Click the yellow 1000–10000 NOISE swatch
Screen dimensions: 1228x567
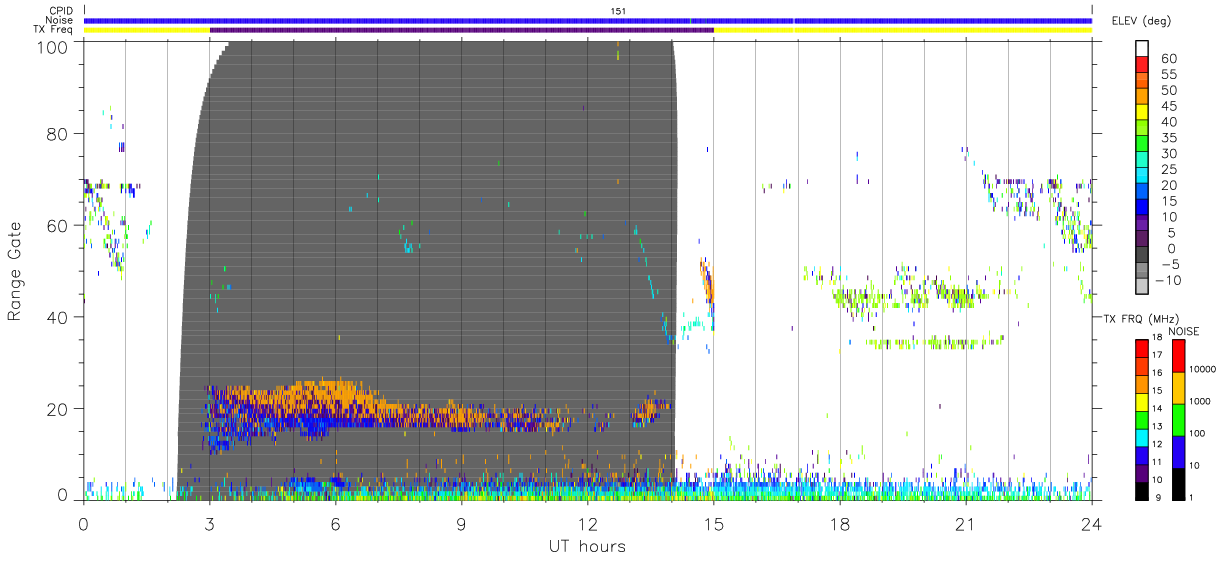(x=1178, y=388)
